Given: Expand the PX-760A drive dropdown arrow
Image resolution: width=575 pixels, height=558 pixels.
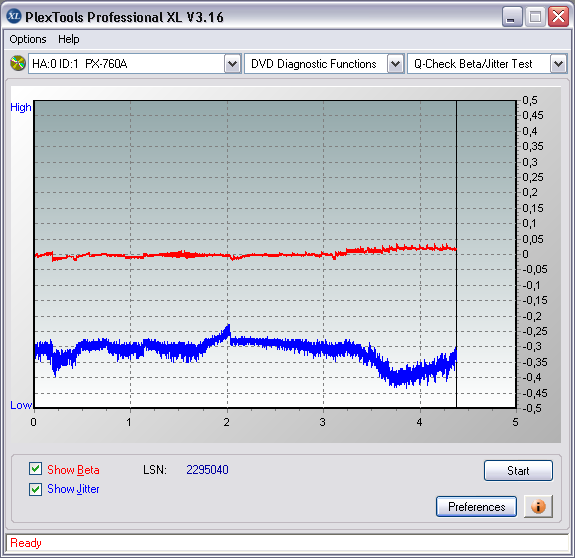Looking at the screenshot, I should (x=232, y=64).
